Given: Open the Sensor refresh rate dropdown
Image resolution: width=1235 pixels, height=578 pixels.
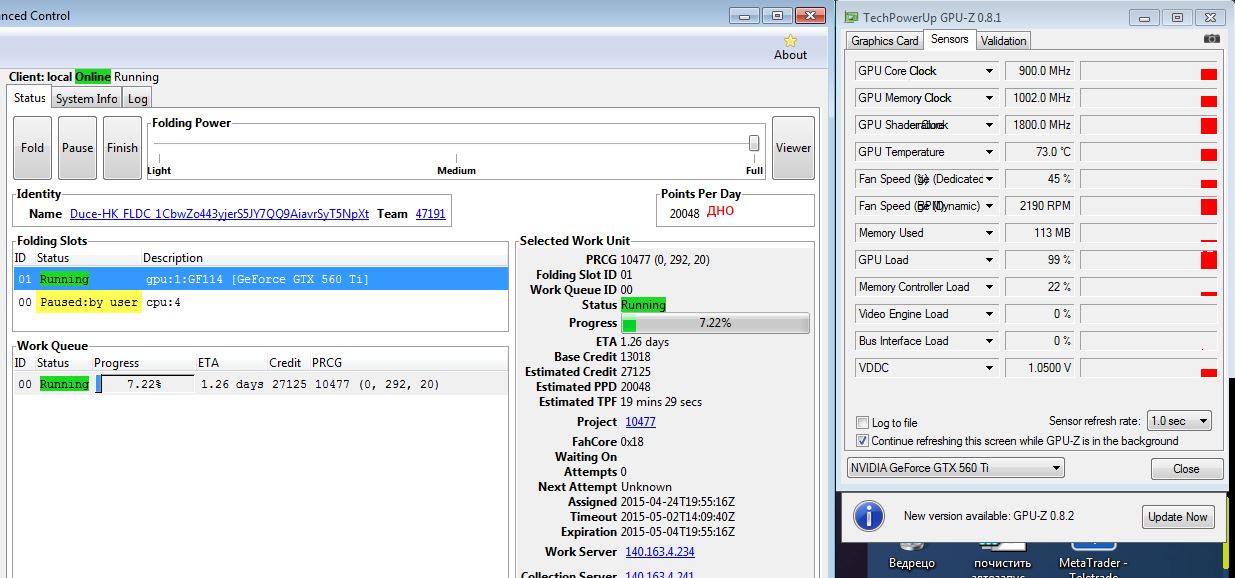Looking at the screenshot, I should [x=1178, y=421].
